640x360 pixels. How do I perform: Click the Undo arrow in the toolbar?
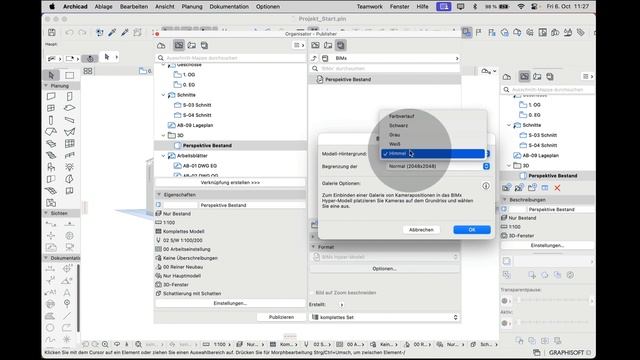click(x=69, y=32)
